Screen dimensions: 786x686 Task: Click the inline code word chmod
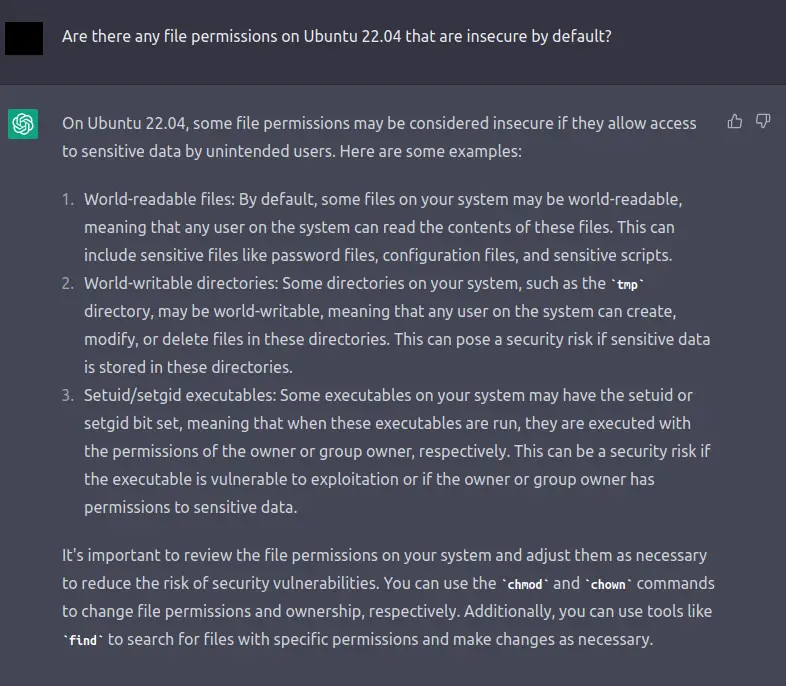pos(525,584)
